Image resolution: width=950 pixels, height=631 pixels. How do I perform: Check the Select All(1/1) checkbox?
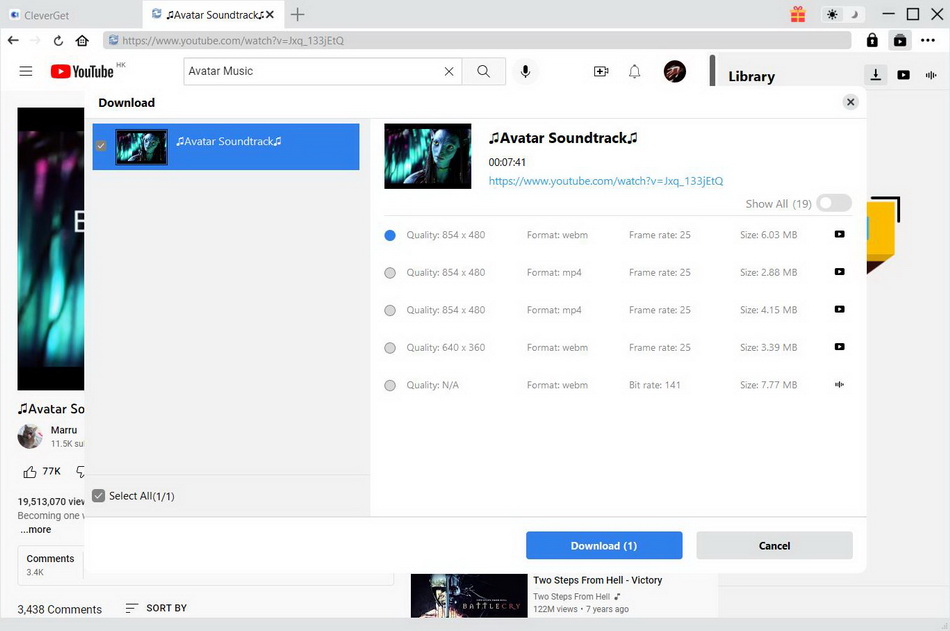pyautogui.click(x=99, y=496)
